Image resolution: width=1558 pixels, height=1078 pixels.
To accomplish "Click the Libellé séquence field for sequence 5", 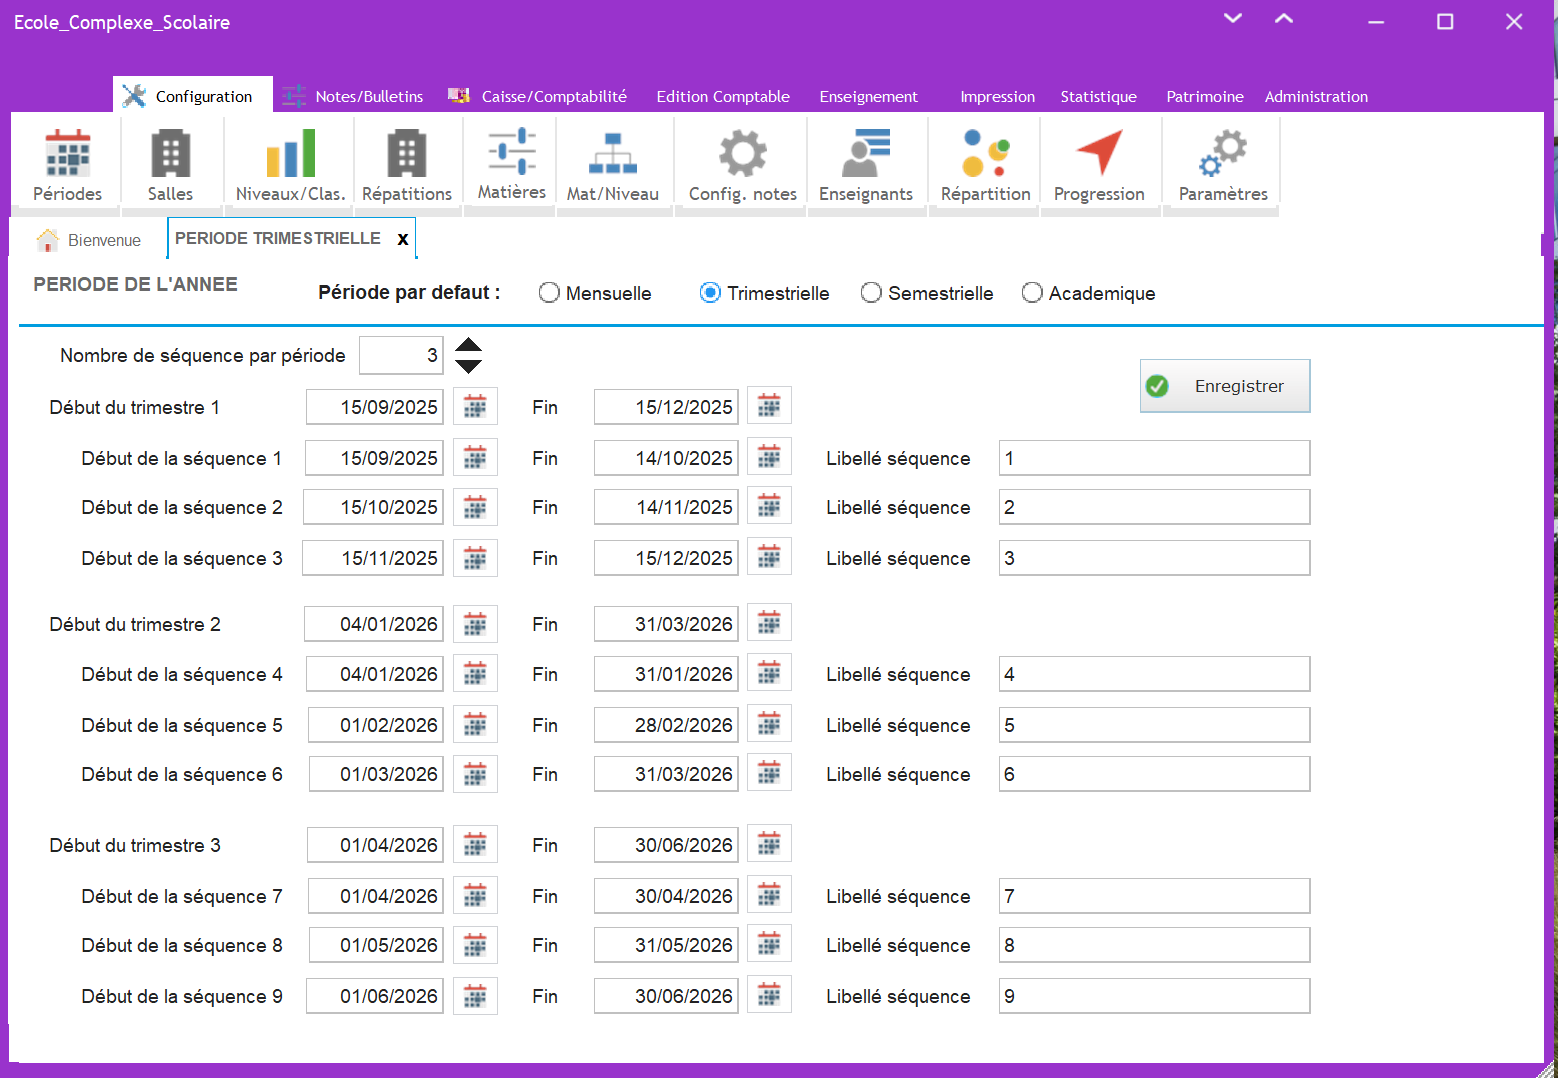I will point(1154,725).
